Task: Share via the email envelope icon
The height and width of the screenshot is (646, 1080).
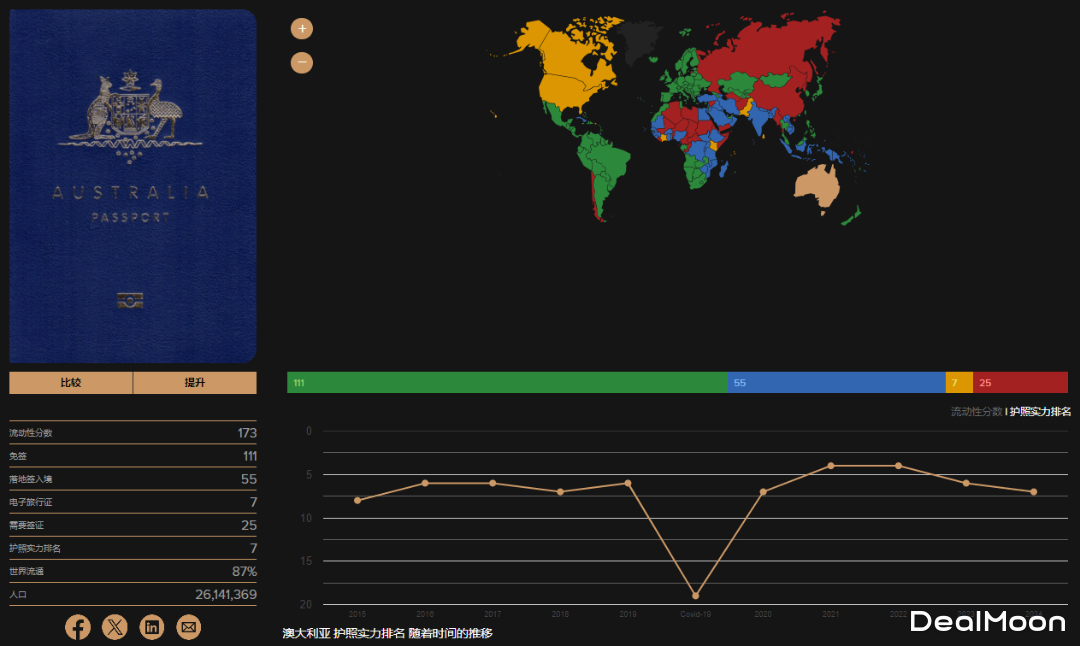Action: pyautogui.click(x=189, y=627)
